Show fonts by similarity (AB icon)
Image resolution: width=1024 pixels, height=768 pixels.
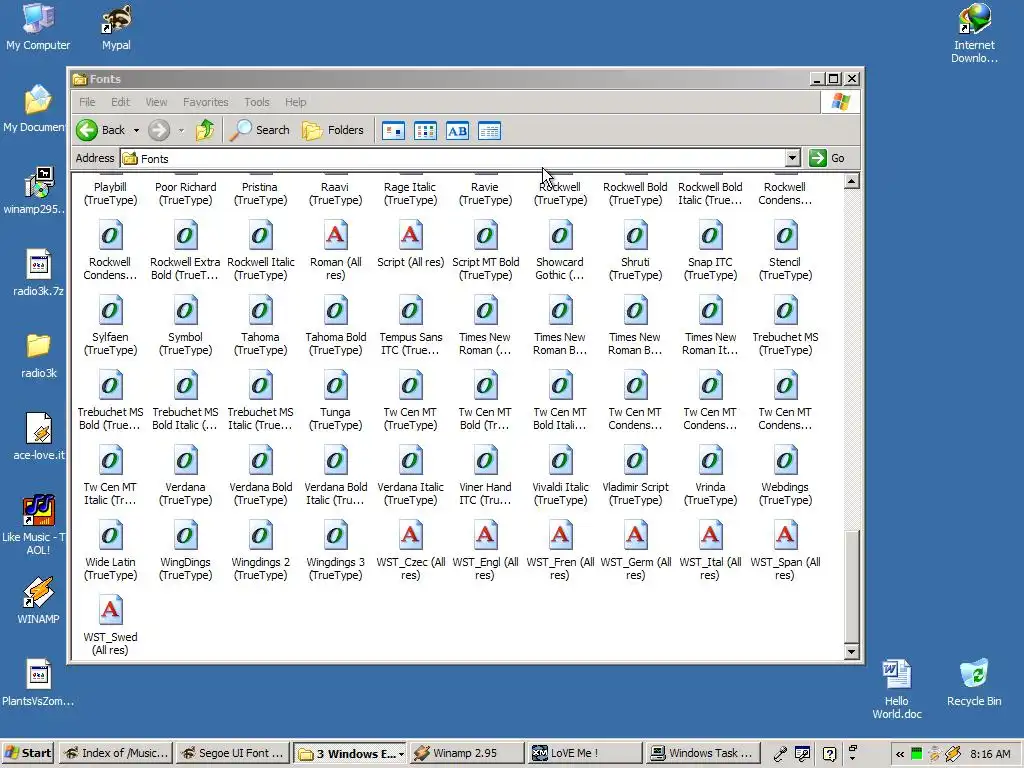pyautogui.click(x=457, y=131)
